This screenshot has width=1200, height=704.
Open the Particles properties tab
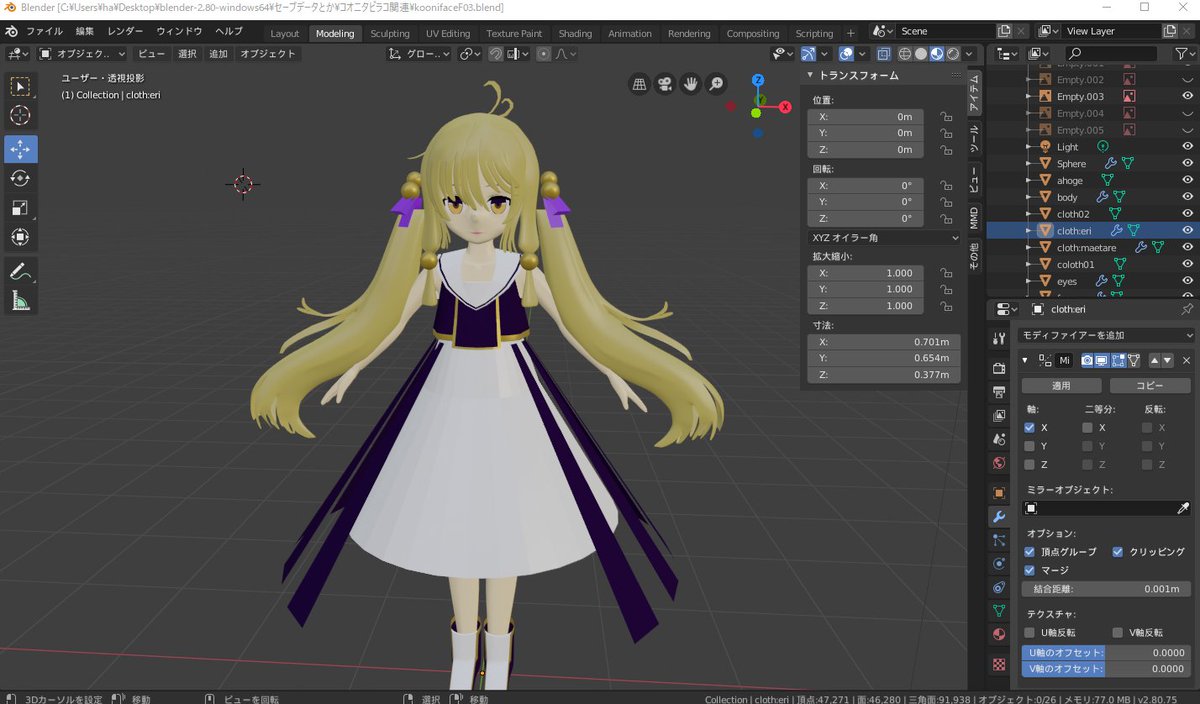(x=998, y=540)
